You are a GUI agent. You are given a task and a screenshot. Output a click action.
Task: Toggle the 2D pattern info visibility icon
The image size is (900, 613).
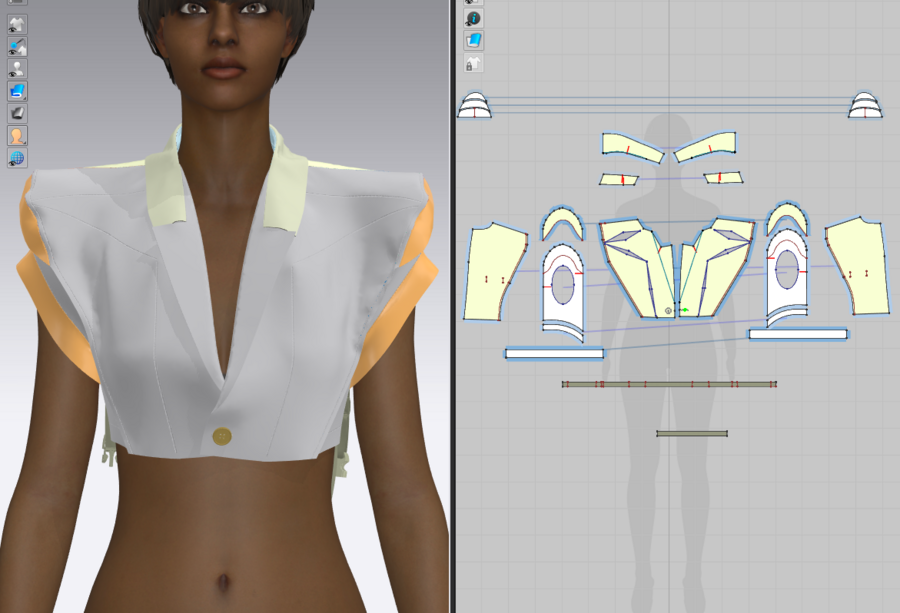tap(474, 18)
